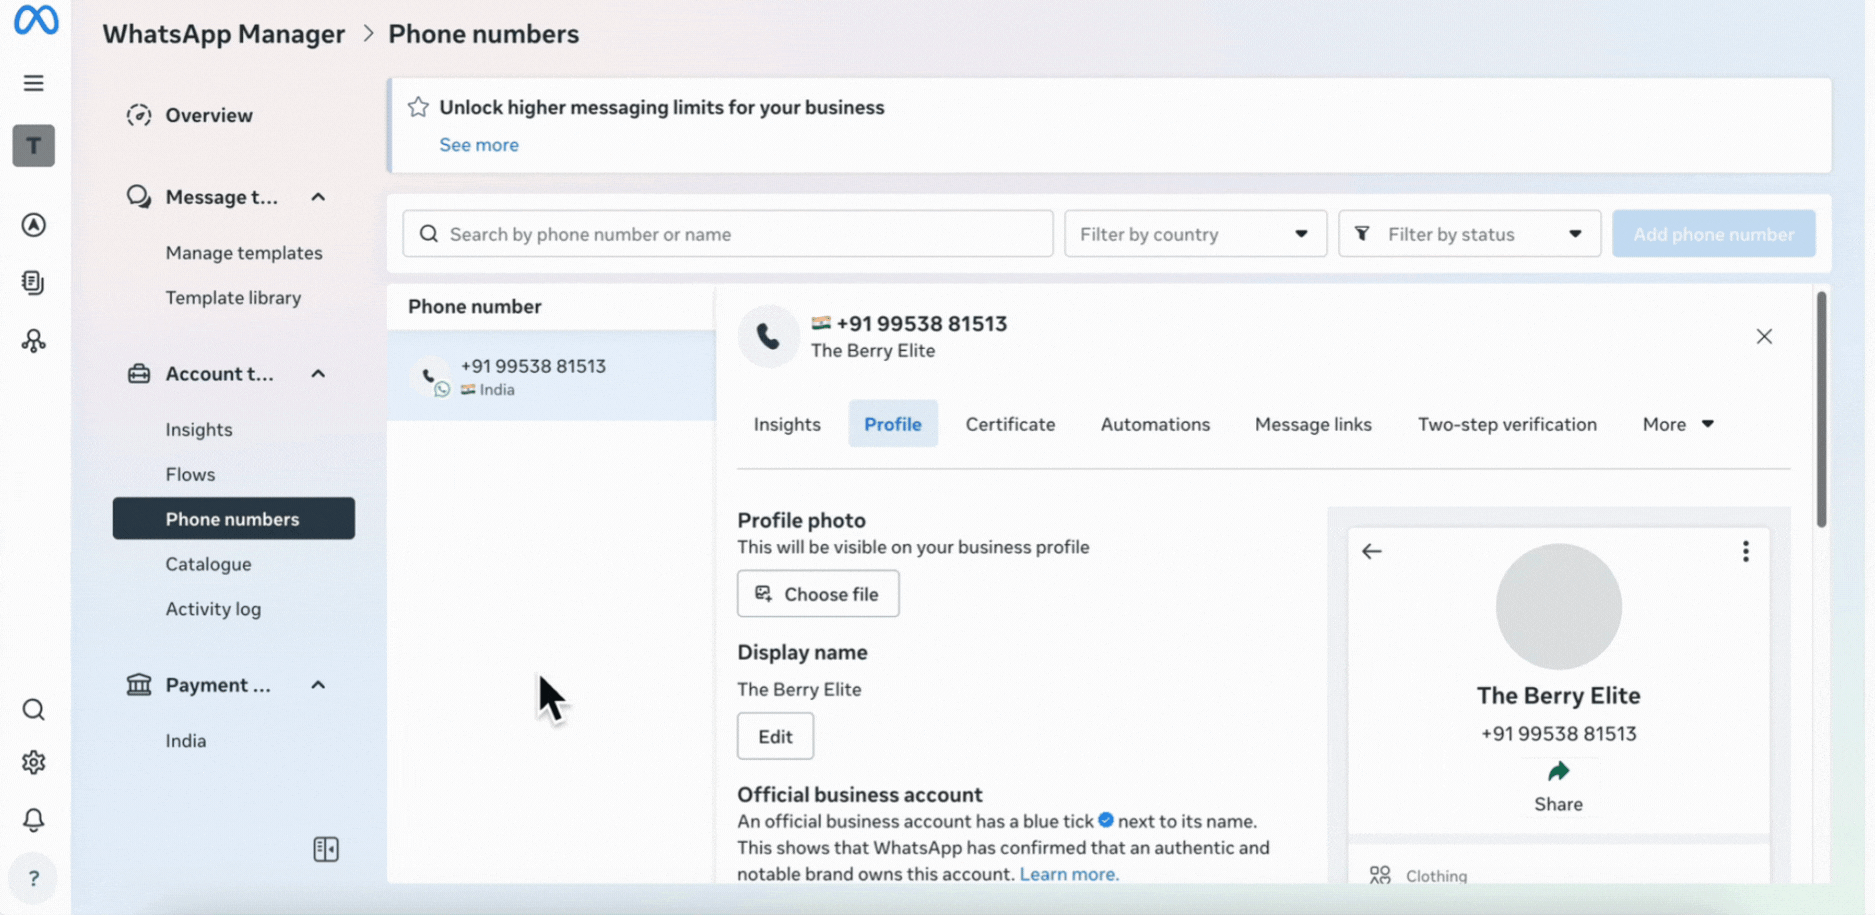This screenshot has width=1875, height=915.
Task: Close the phone number details panel
Action: click(1765, 337)
